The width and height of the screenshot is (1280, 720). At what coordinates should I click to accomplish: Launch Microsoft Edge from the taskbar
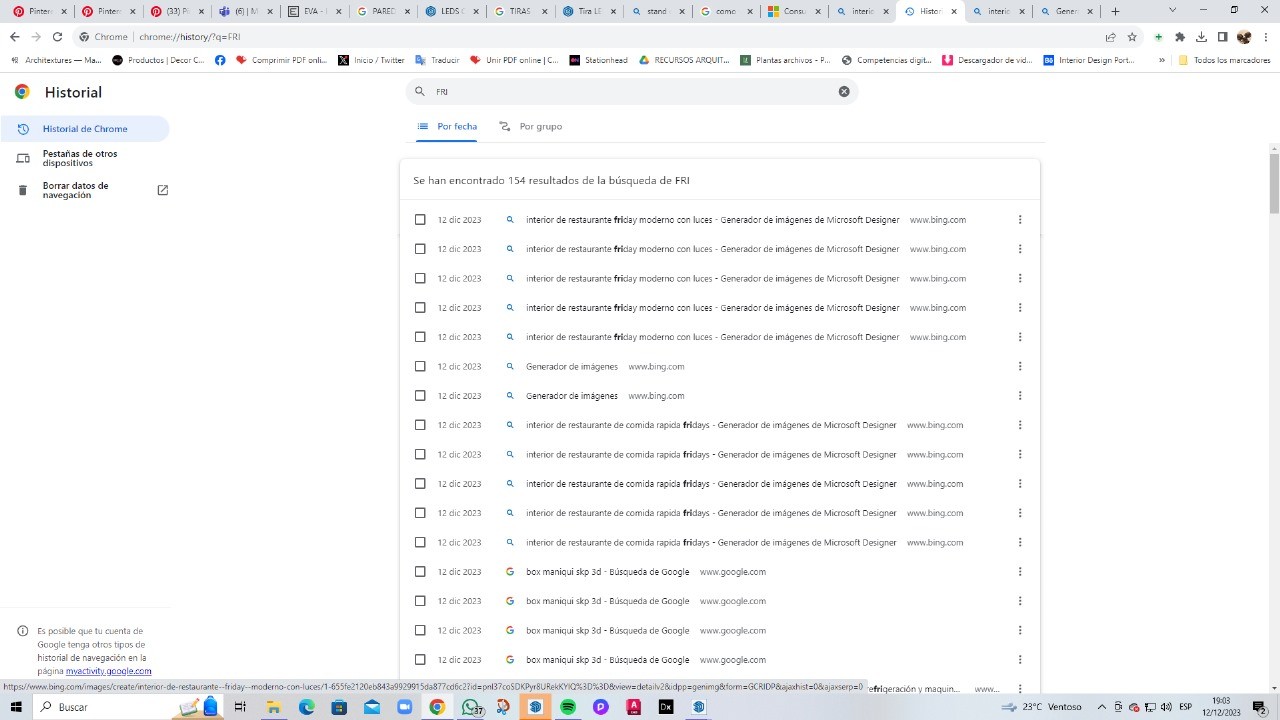tap(306, 707)
